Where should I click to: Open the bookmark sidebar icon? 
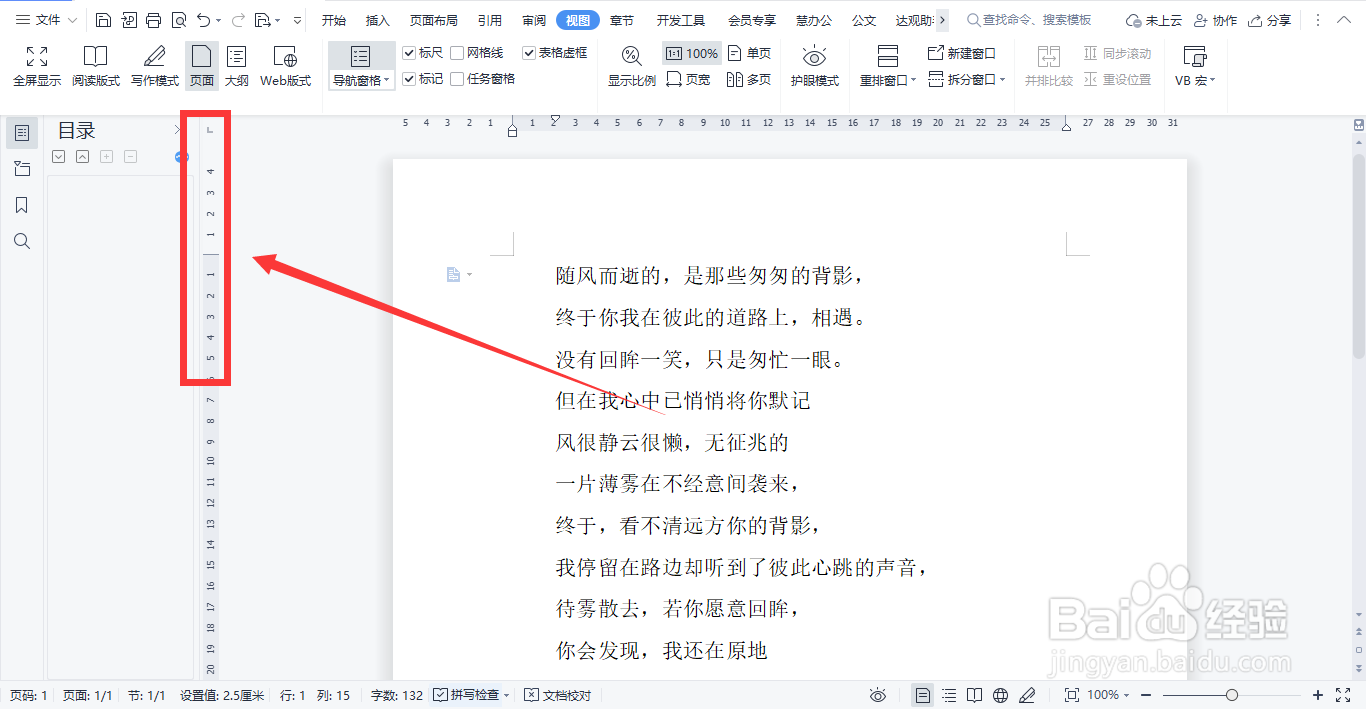coord(22,205)
